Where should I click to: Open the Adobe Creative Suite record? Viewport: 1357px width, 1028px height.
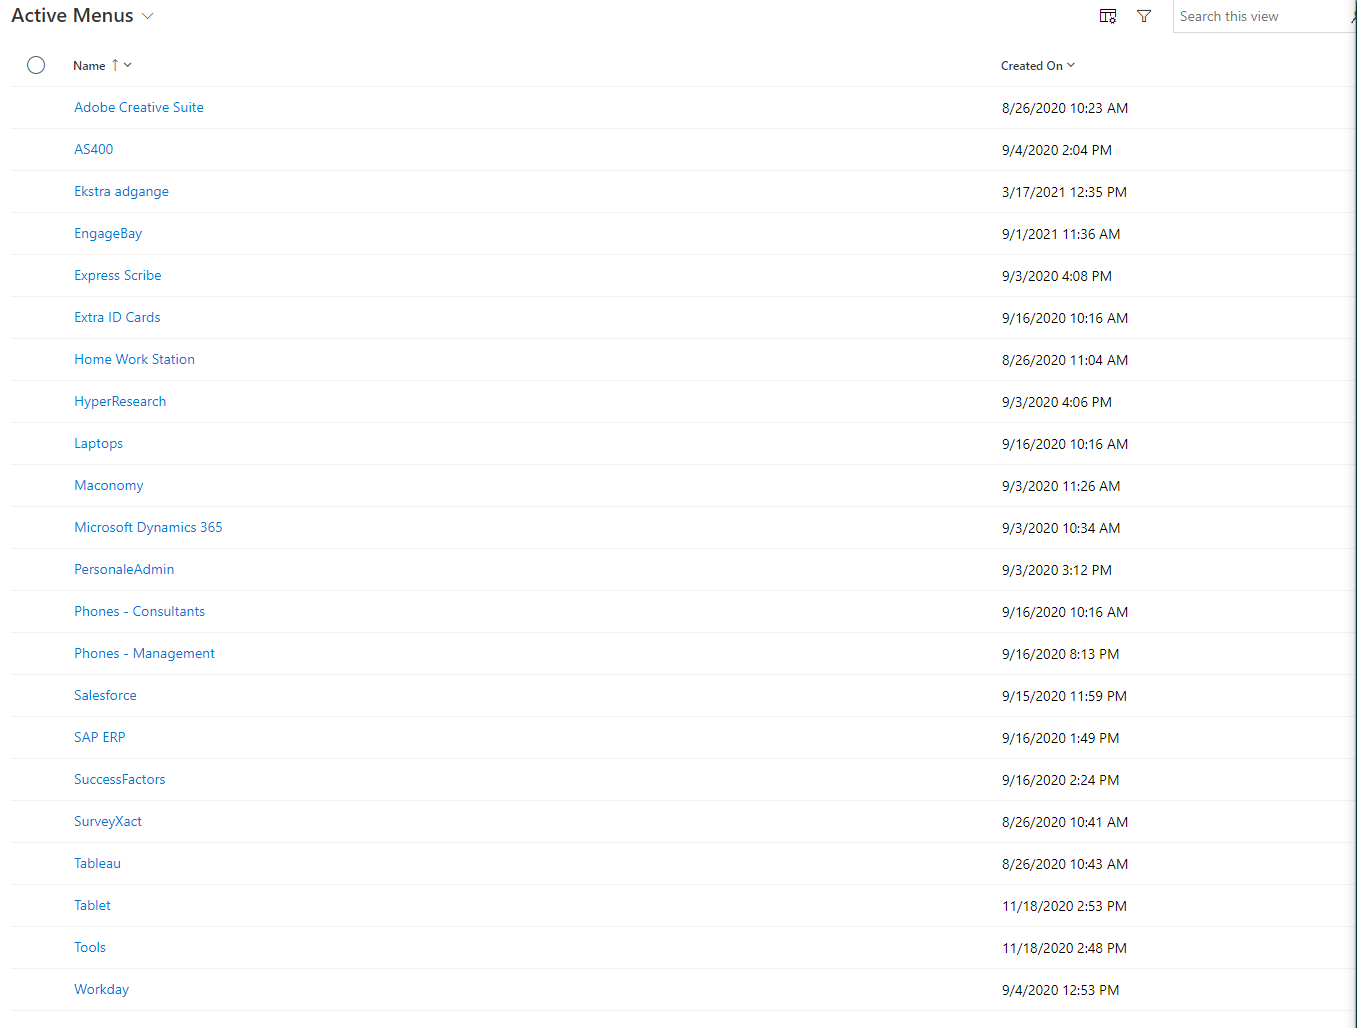139,108
